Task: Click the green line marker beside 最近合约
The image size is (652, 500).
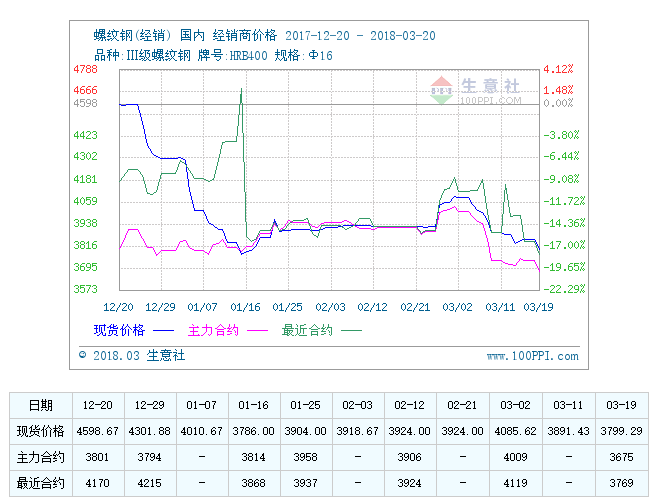Action: coord(352,330)
